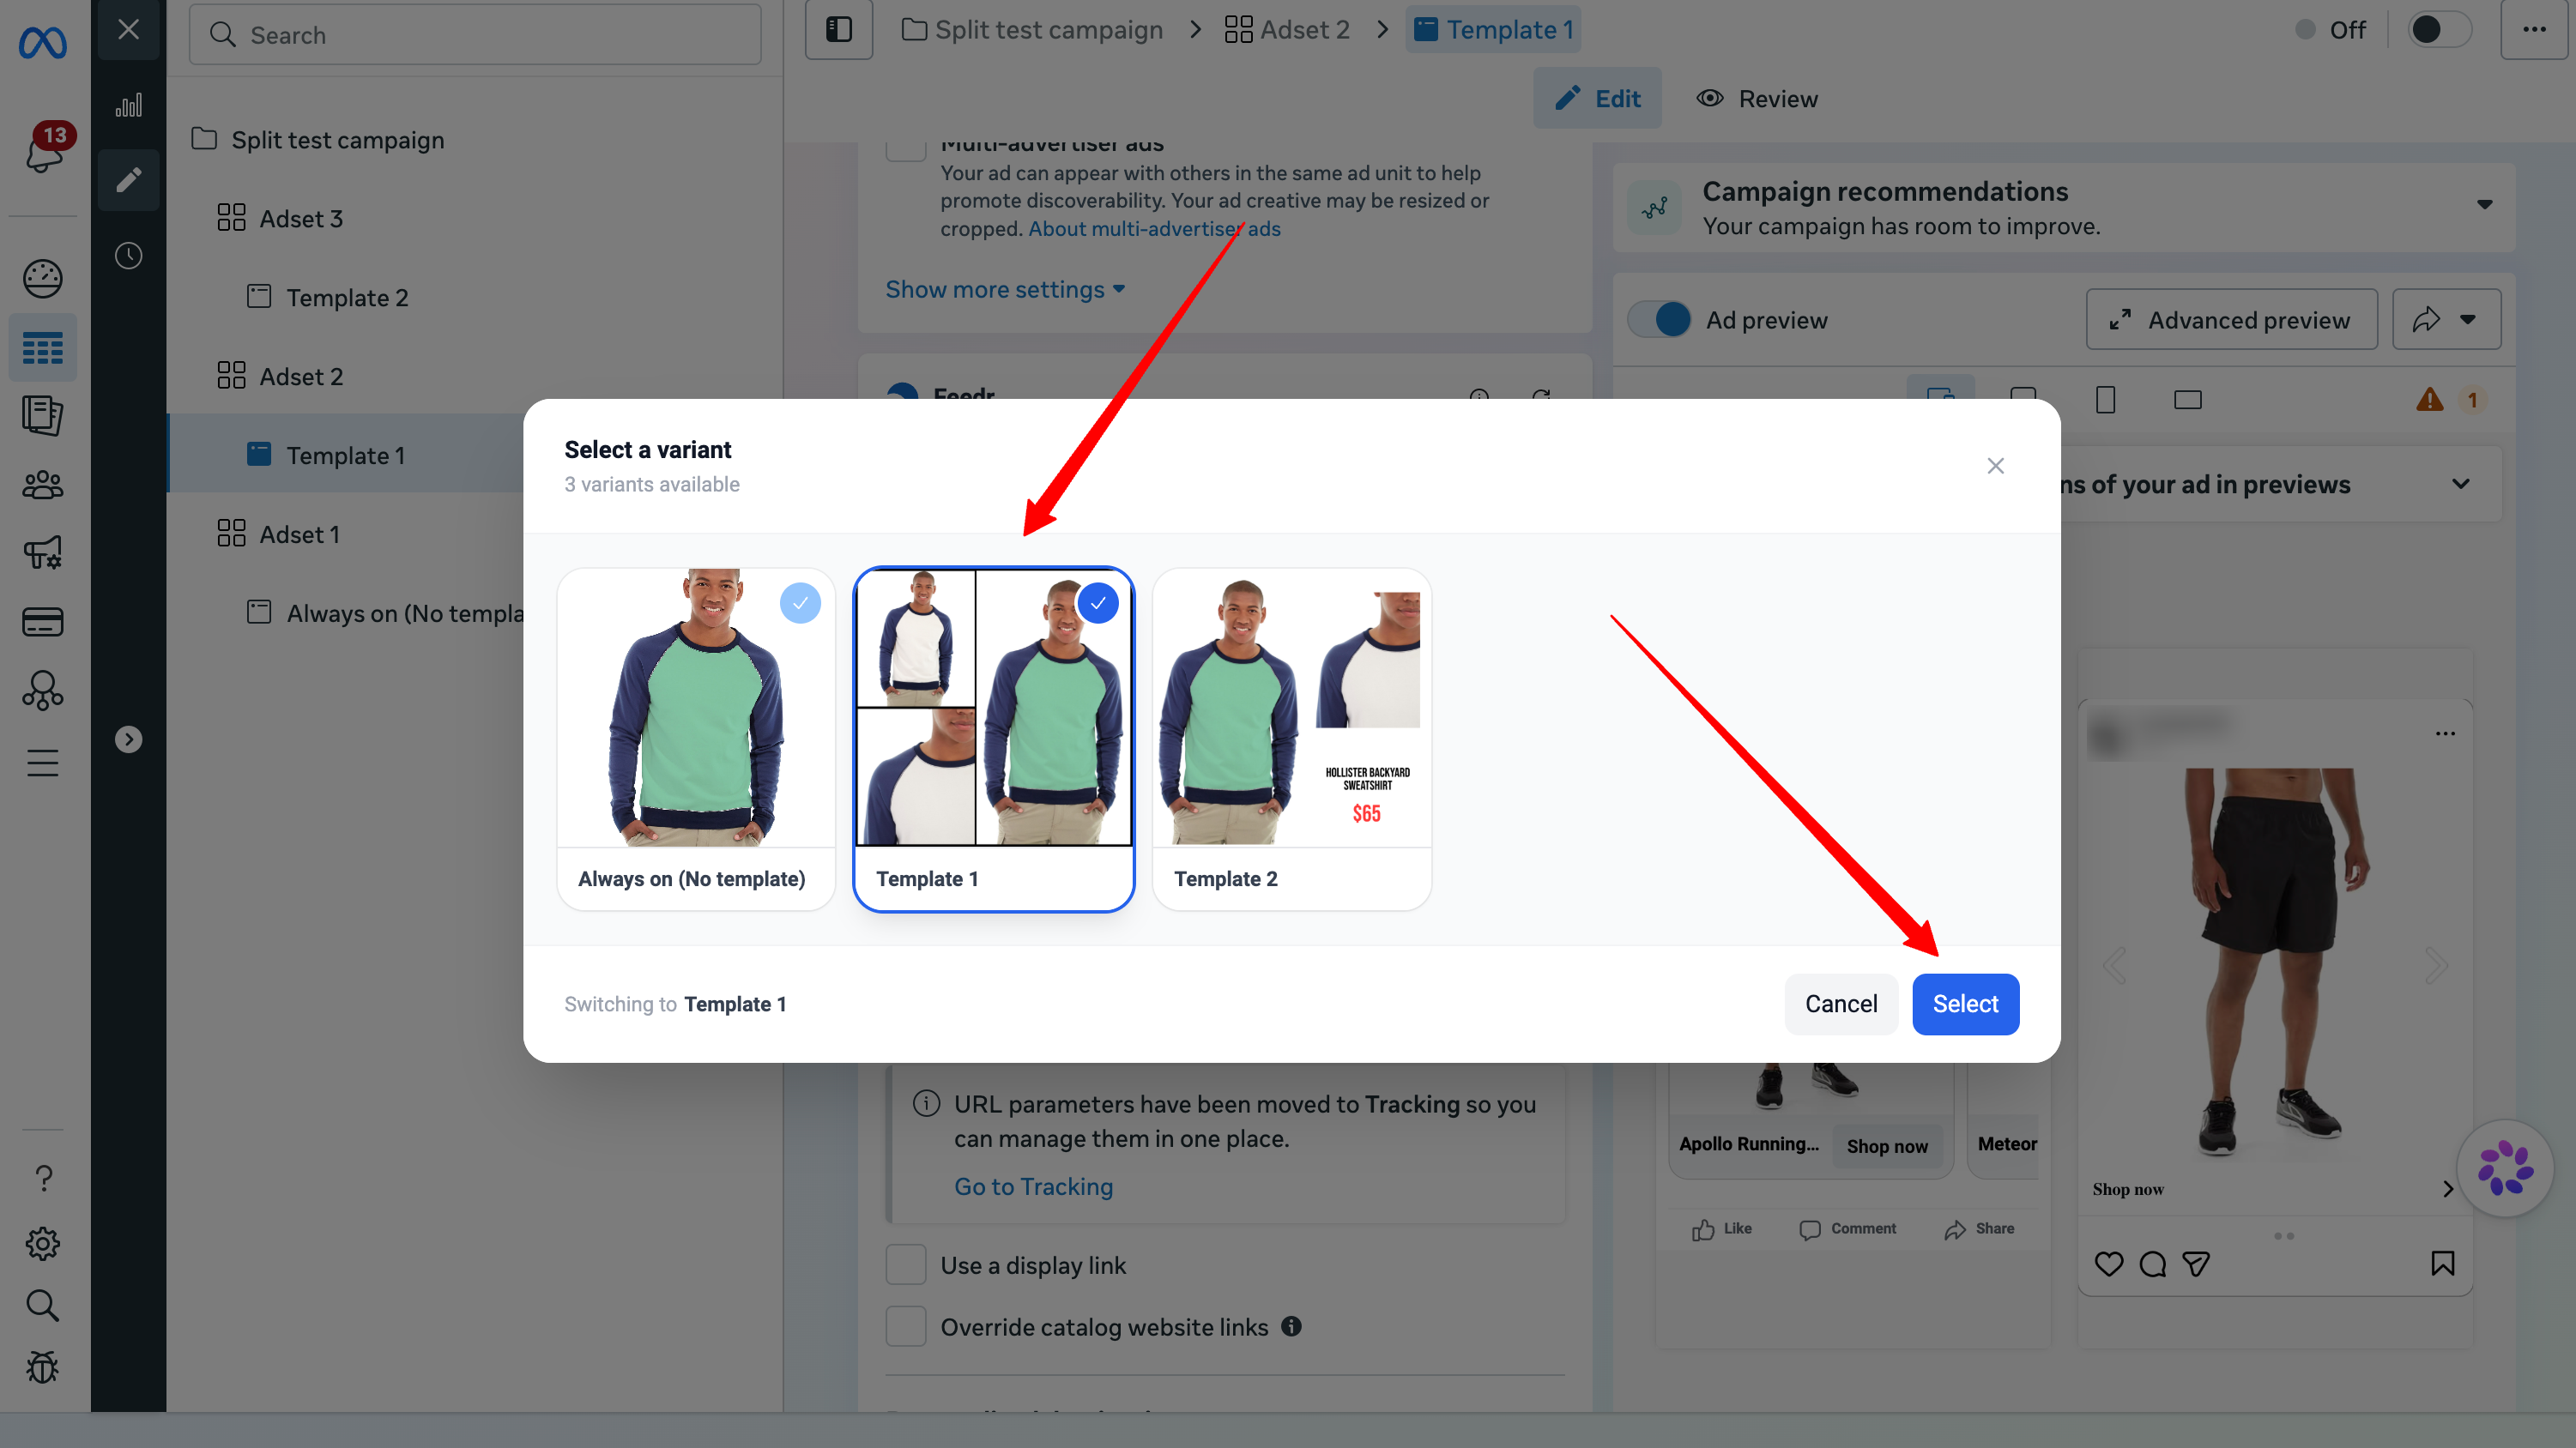This screenshot has width=2576, height=1448.
Task: Toggle the side panel layout icon
Action: (839, 30)
